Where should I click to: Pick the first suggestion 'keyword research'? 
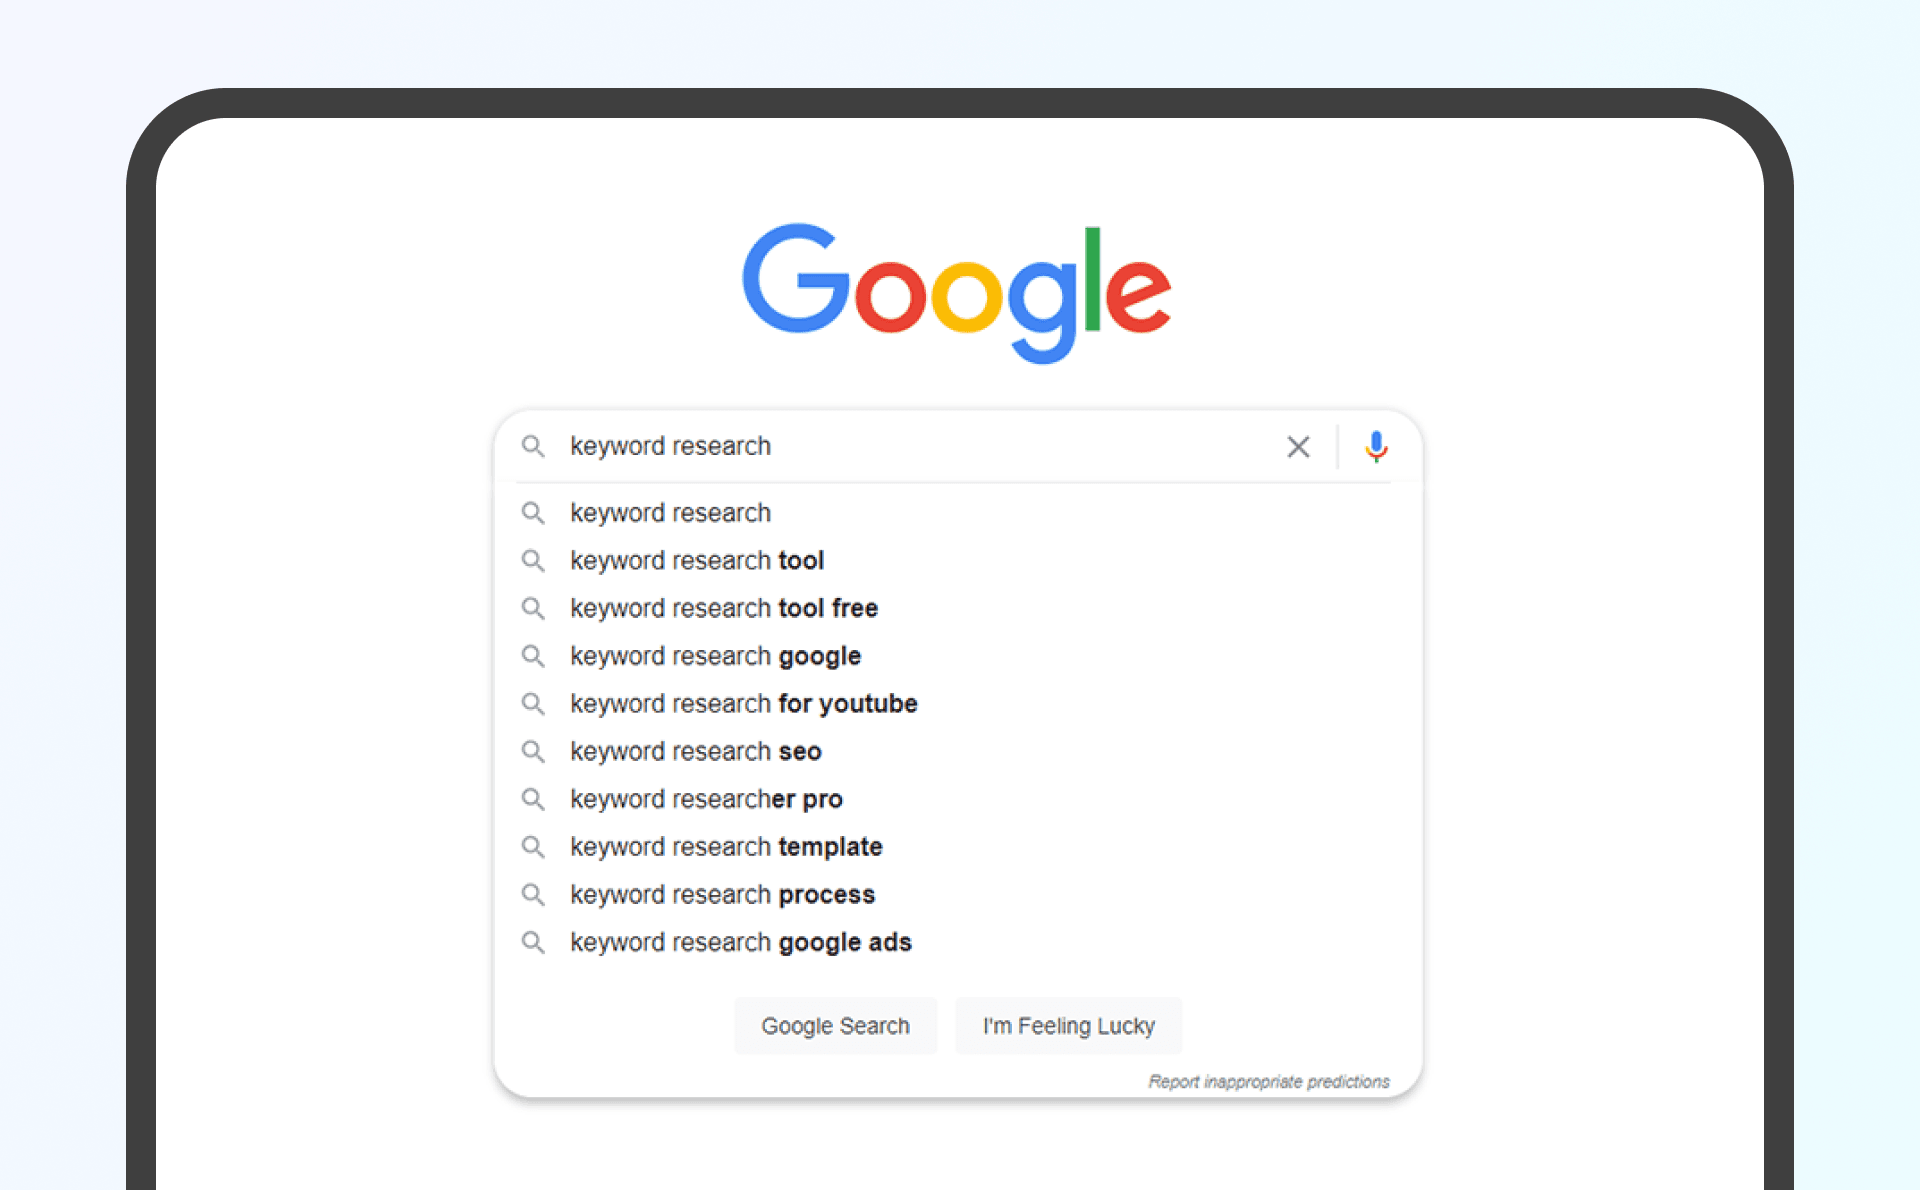(x=670, y=513)
